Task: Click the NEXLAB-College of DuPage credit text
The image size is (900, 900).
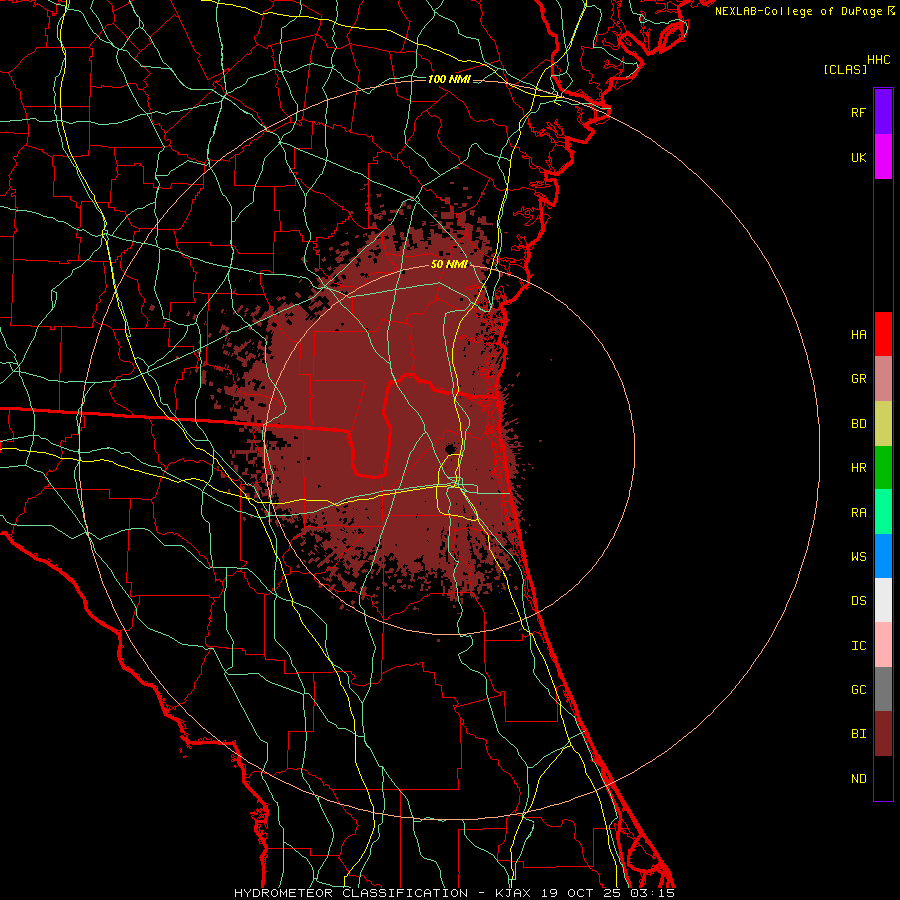Action: point(798,11)
